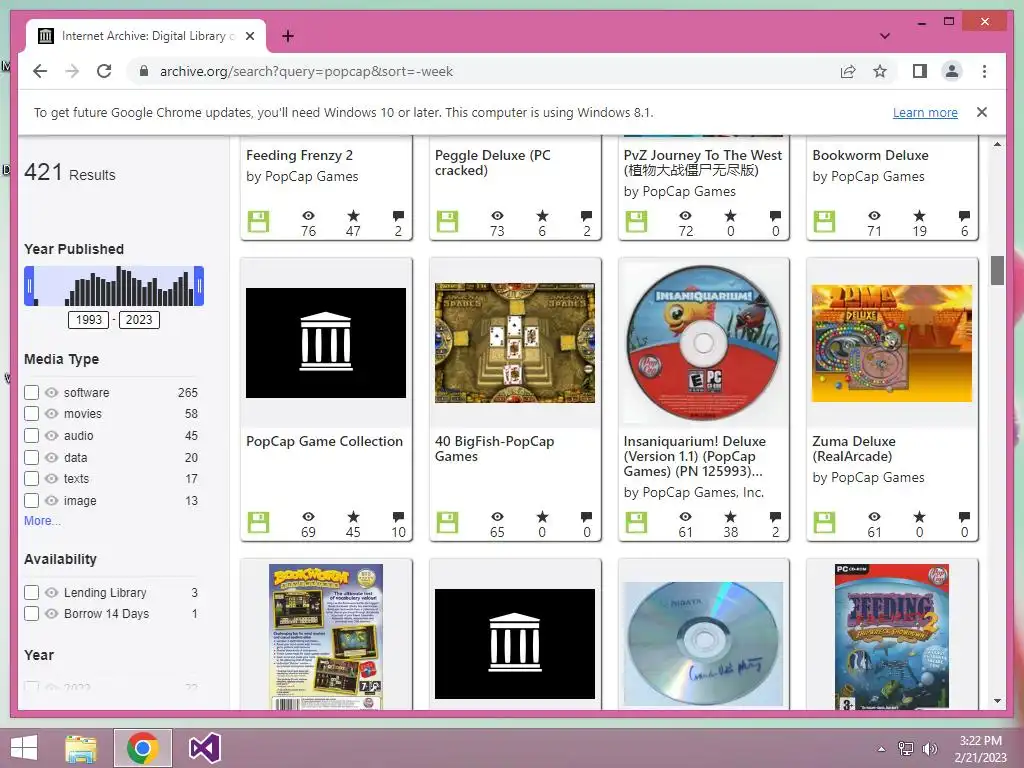Open the 40 BigFish-PopCap Games title
The width and height of the screenshot is (1024, 768).
(494, 449)
